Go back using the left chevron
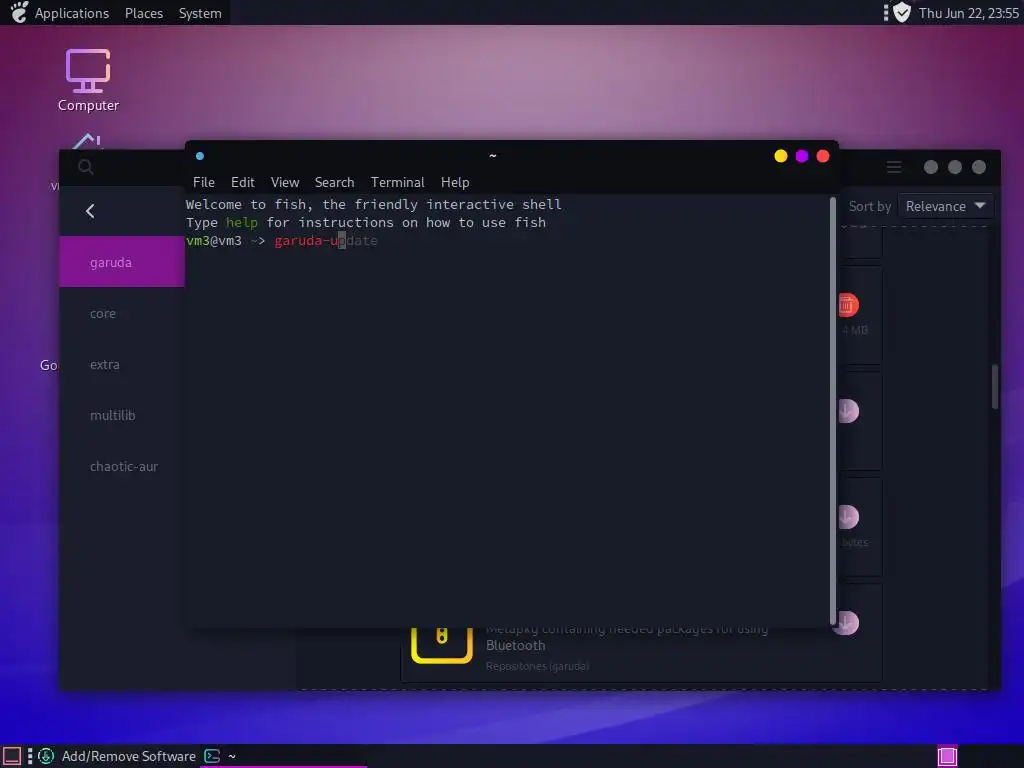Image resolution: width=1024 pixels, height=768 pixels. tap(90, 211)
